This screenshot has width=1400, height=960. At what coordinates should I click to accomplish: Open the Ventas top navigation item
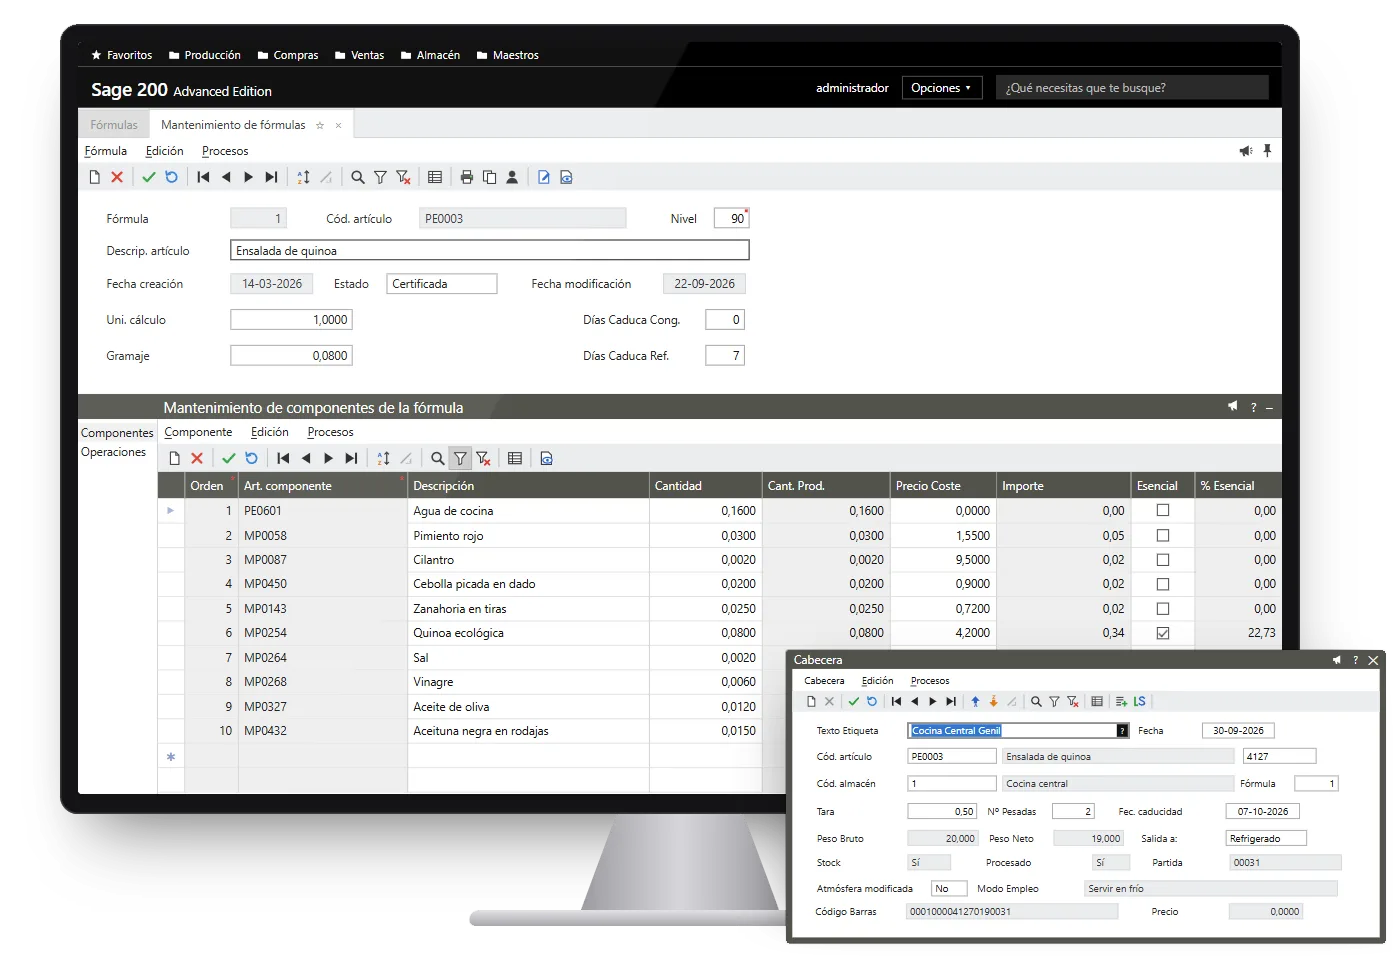tap(360, 55)
